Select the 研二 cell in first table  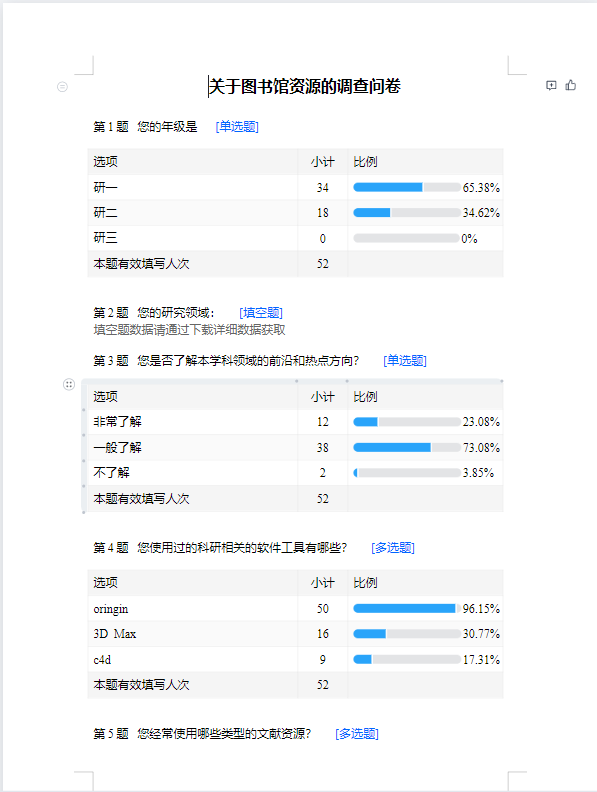click(x=192, y=213)
